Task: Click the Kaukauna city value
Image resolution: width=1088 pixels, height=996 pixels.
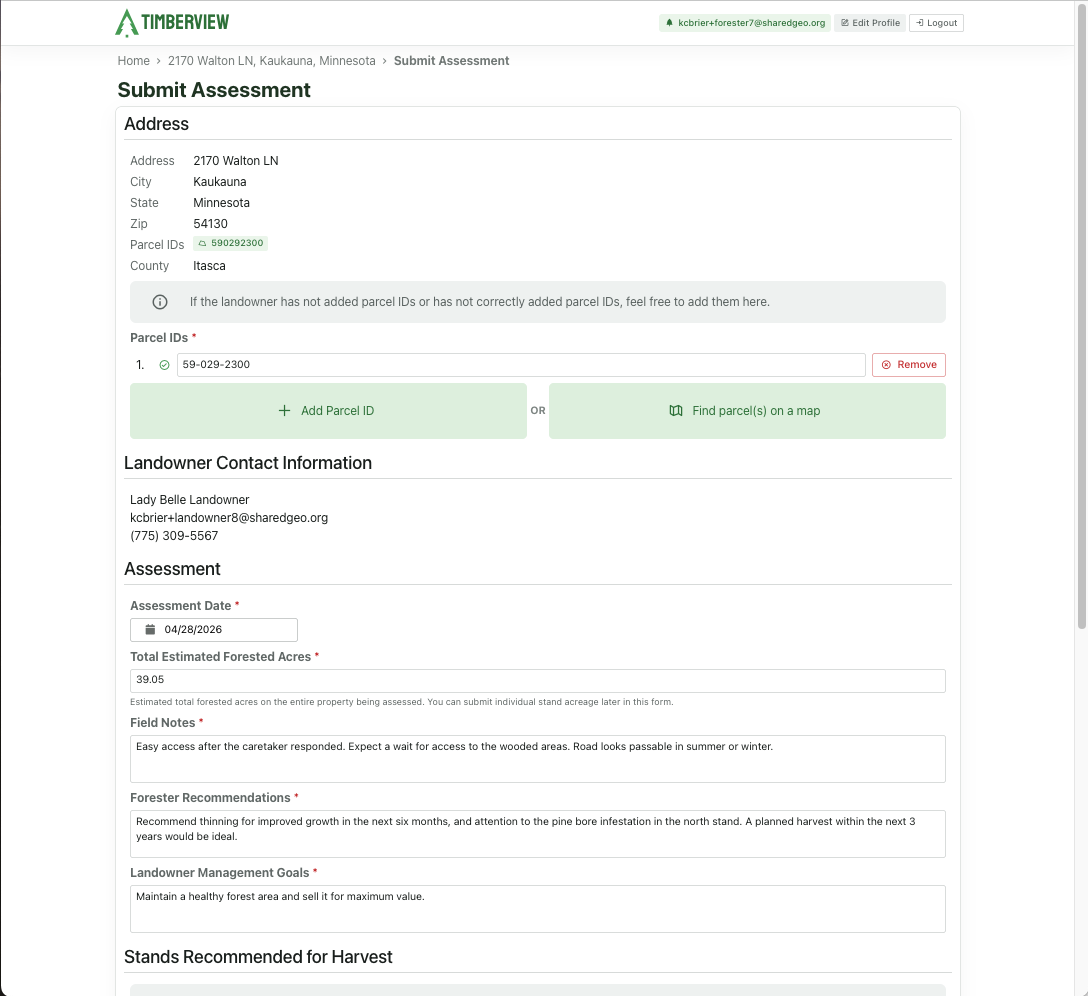Action: click(220, 182)
